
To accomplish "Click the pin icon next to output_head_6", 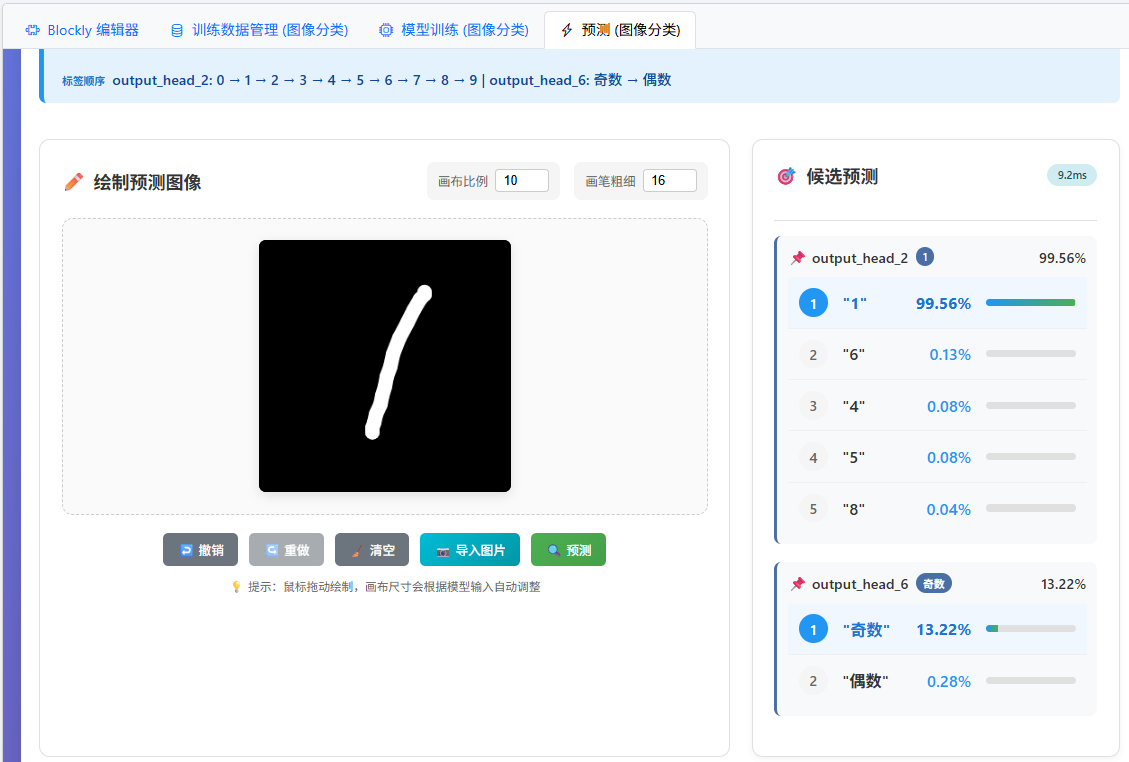I will tap(798, 584).
